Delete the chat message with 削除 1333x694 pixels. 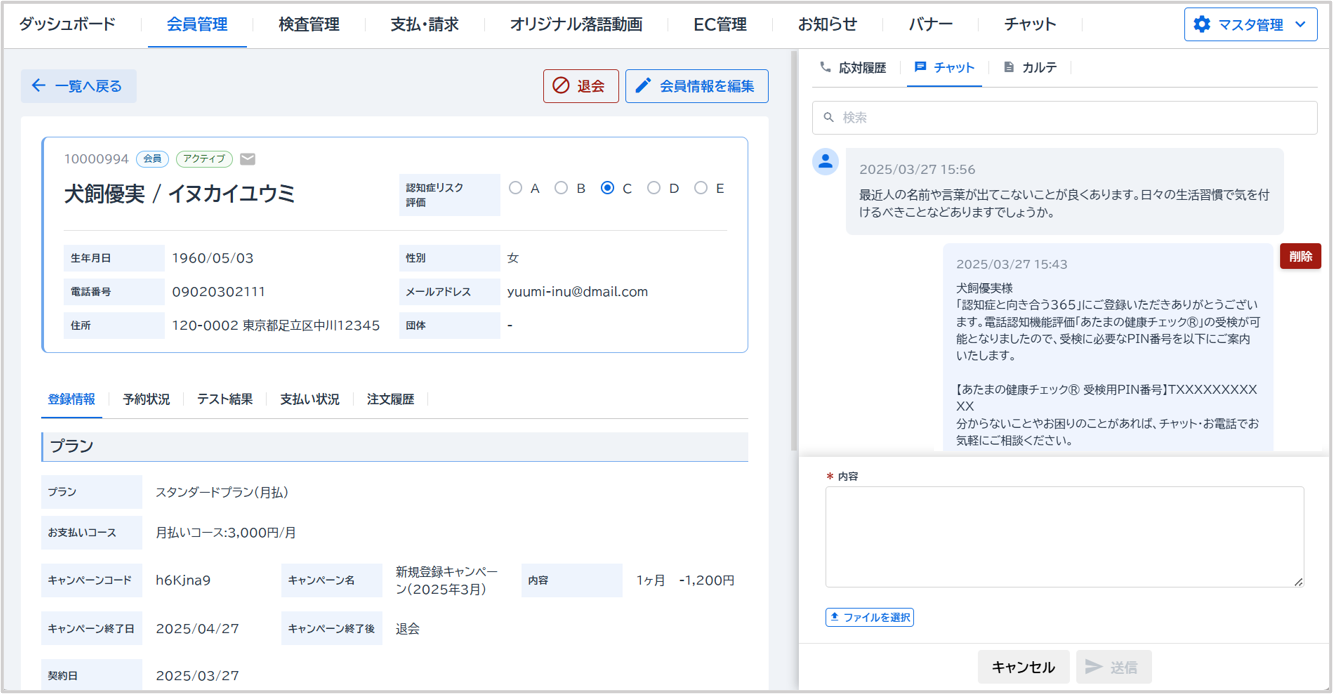pos(1300,256)
